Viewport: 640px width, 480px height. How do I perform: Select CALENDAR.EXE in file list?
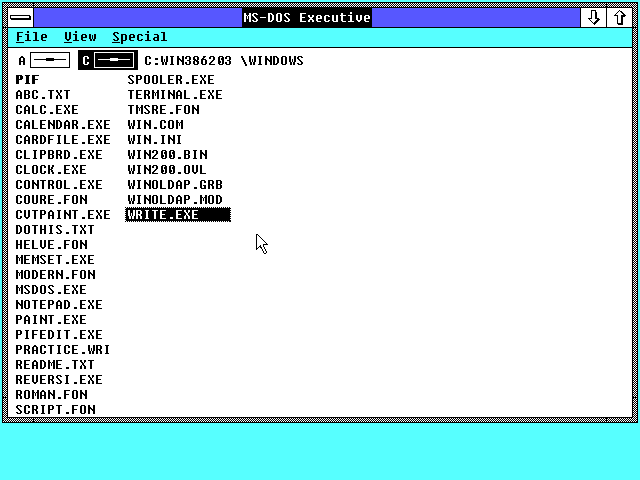(x=63, y=124)
